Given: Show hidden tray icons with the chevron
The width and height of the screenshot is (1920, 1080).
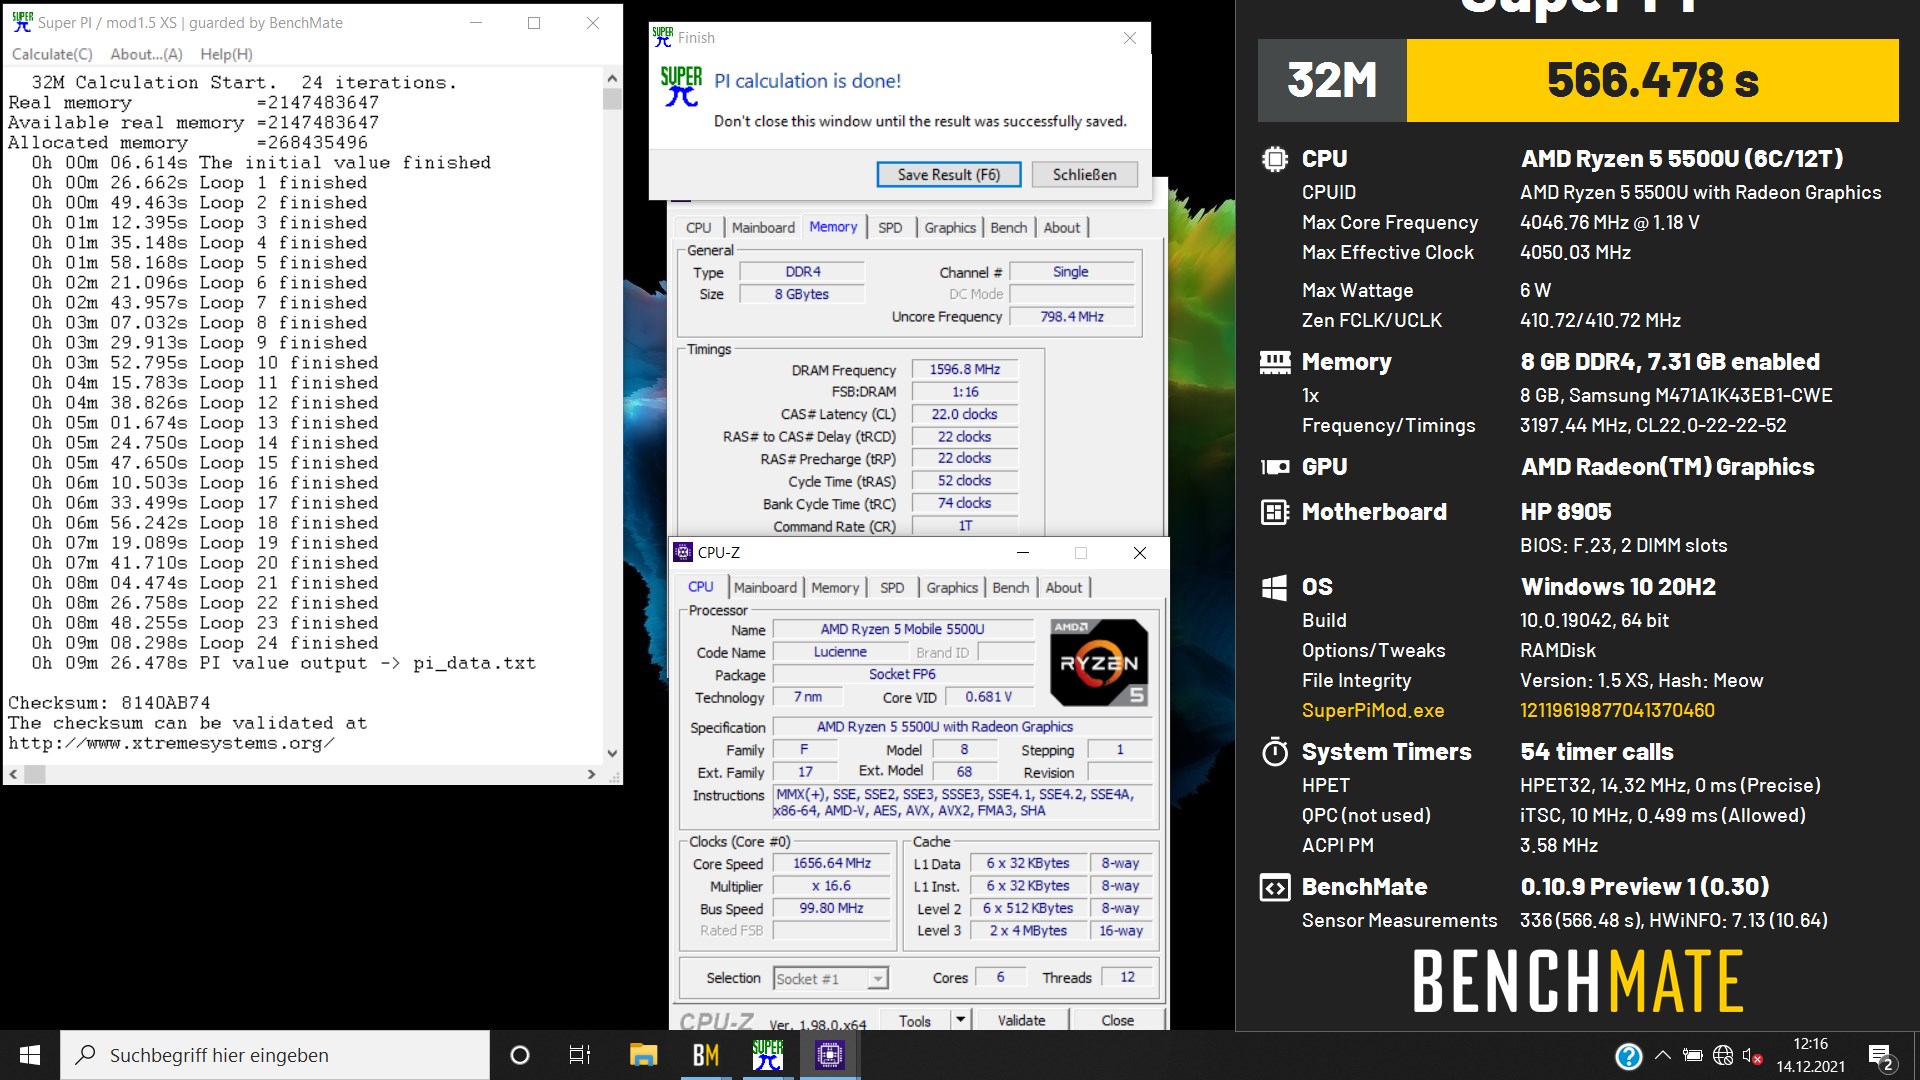Looking at the screenshot, I should point(1663,1055).
